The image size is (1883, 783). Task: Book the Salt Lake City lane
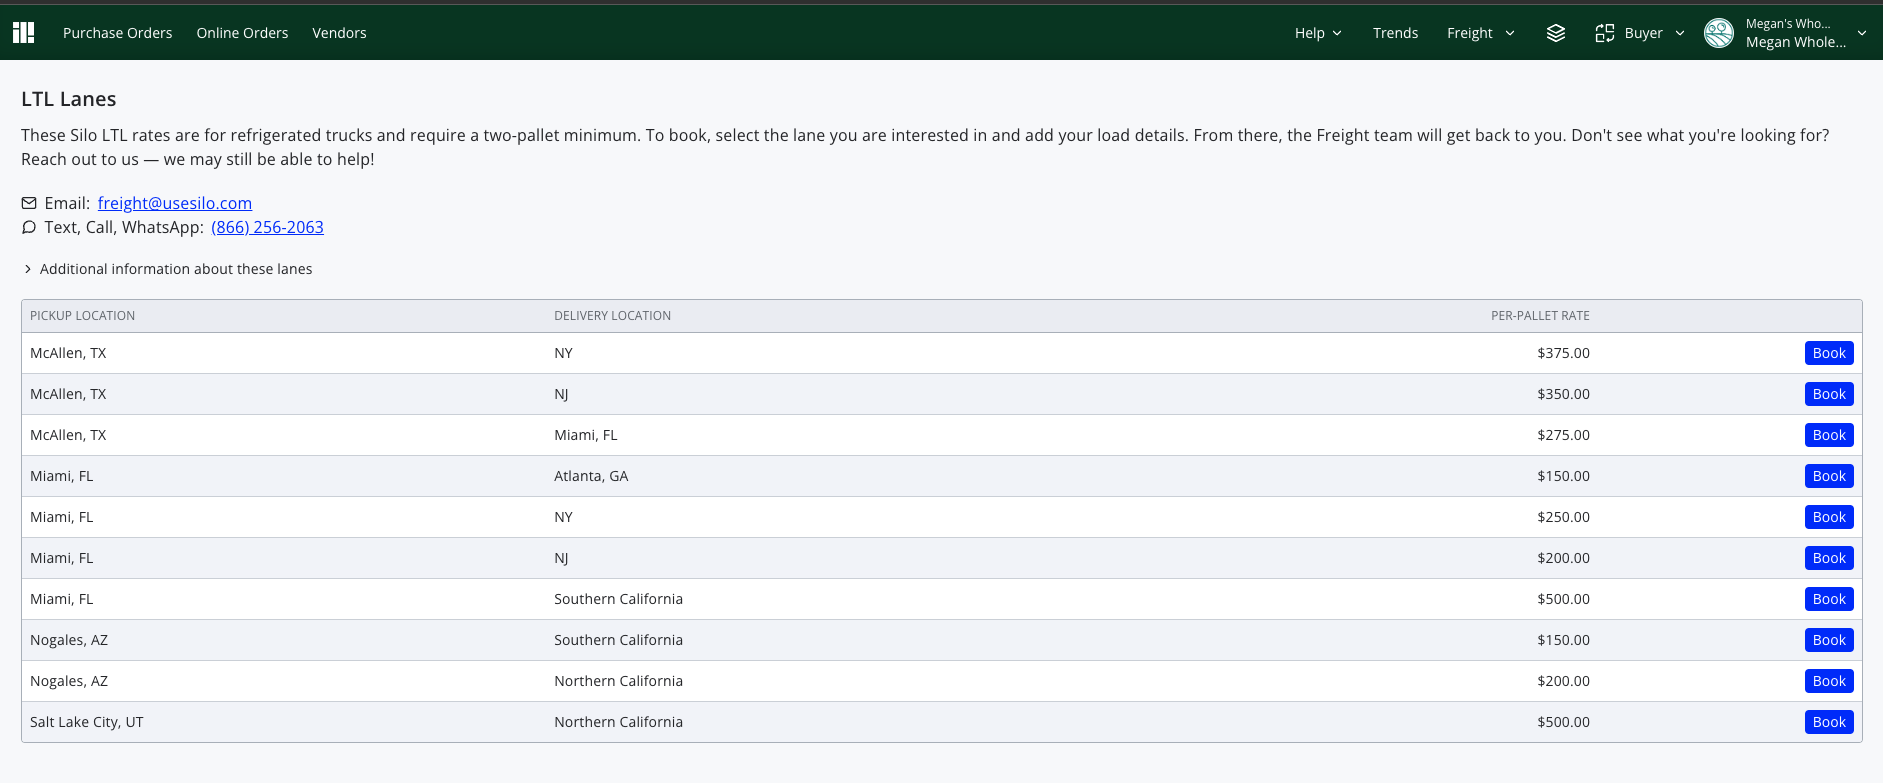[1829, 722]
